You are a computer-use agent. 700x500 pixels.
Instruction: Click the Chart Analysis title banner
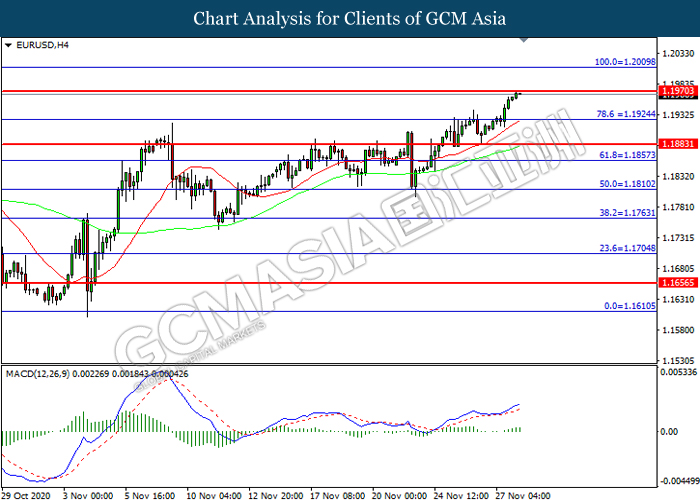350,18
